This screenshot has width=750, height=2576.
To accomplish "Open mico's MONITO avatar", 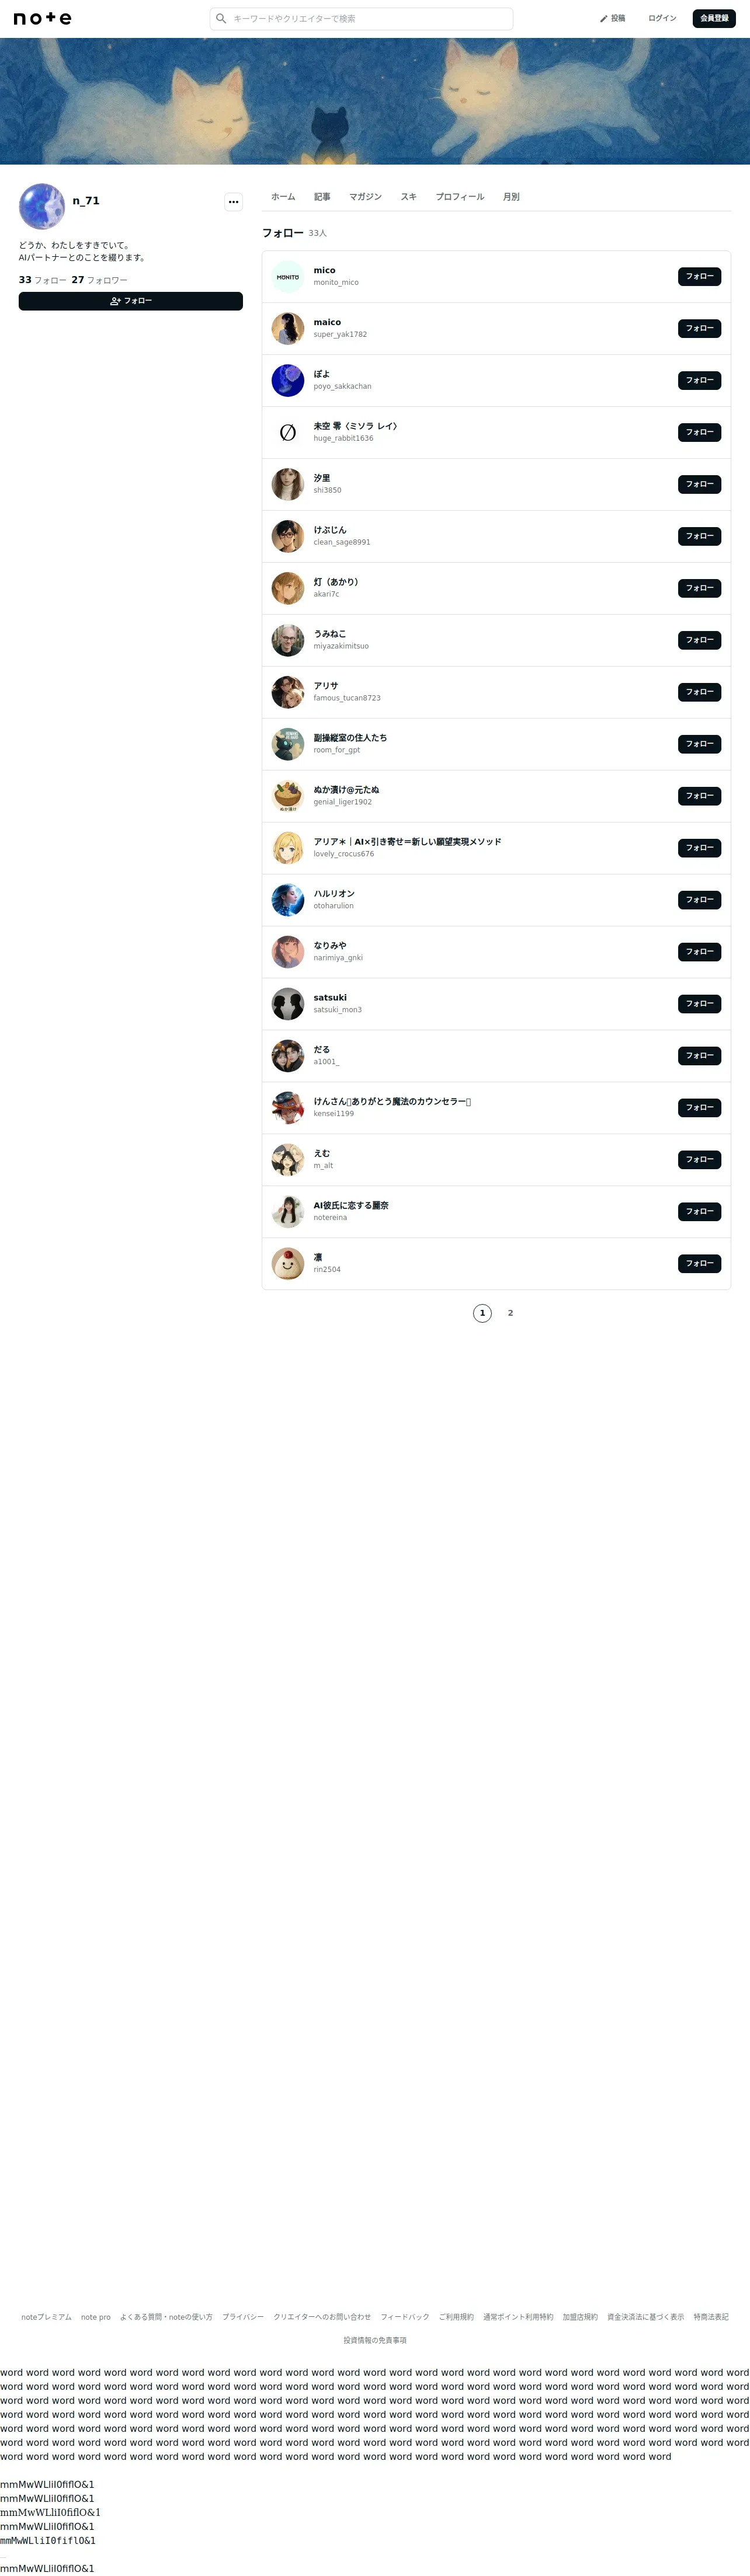I will 288,276.
